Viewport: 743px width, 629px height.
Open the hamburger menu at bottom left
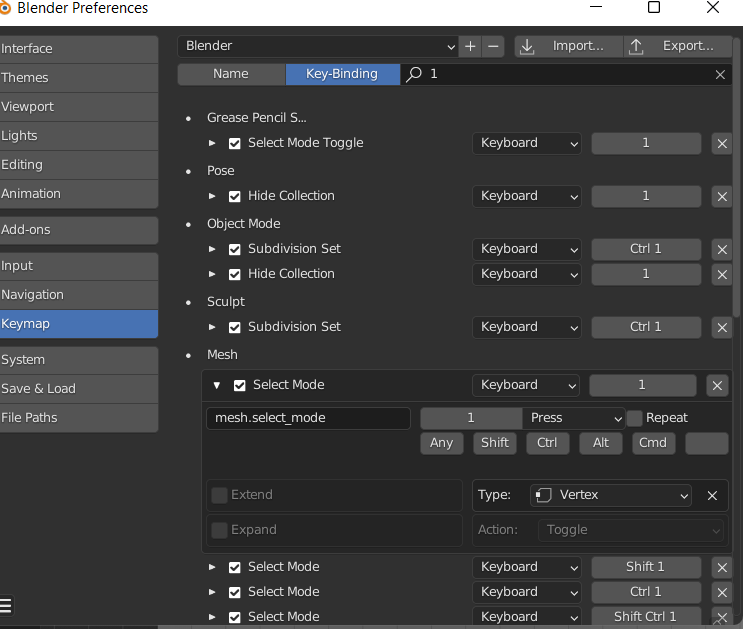pyautogui.click(x=6, y=605)
